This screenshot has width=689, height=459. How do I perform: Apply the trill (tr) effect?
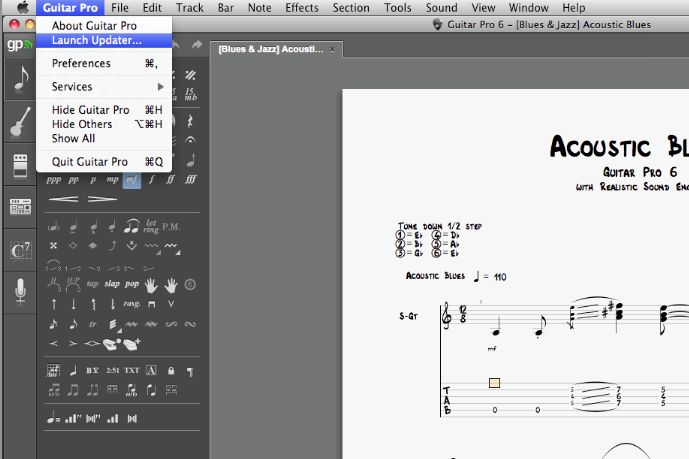coord(93,325)
